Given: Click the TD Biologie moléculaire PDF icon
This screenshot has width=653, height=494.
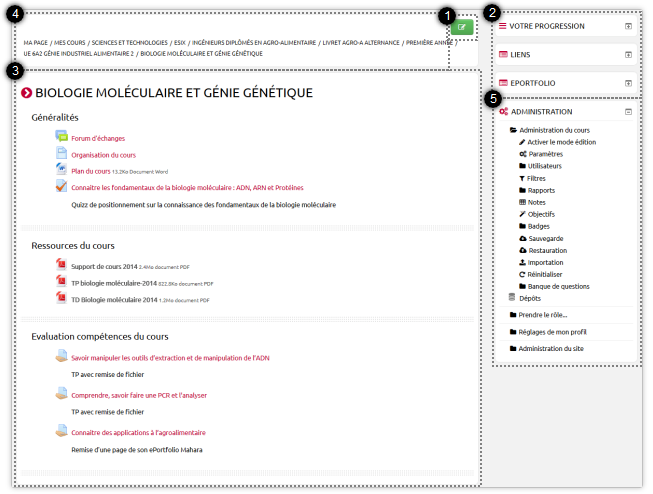Looking at the screenshot, I should [x=62, y=298].
